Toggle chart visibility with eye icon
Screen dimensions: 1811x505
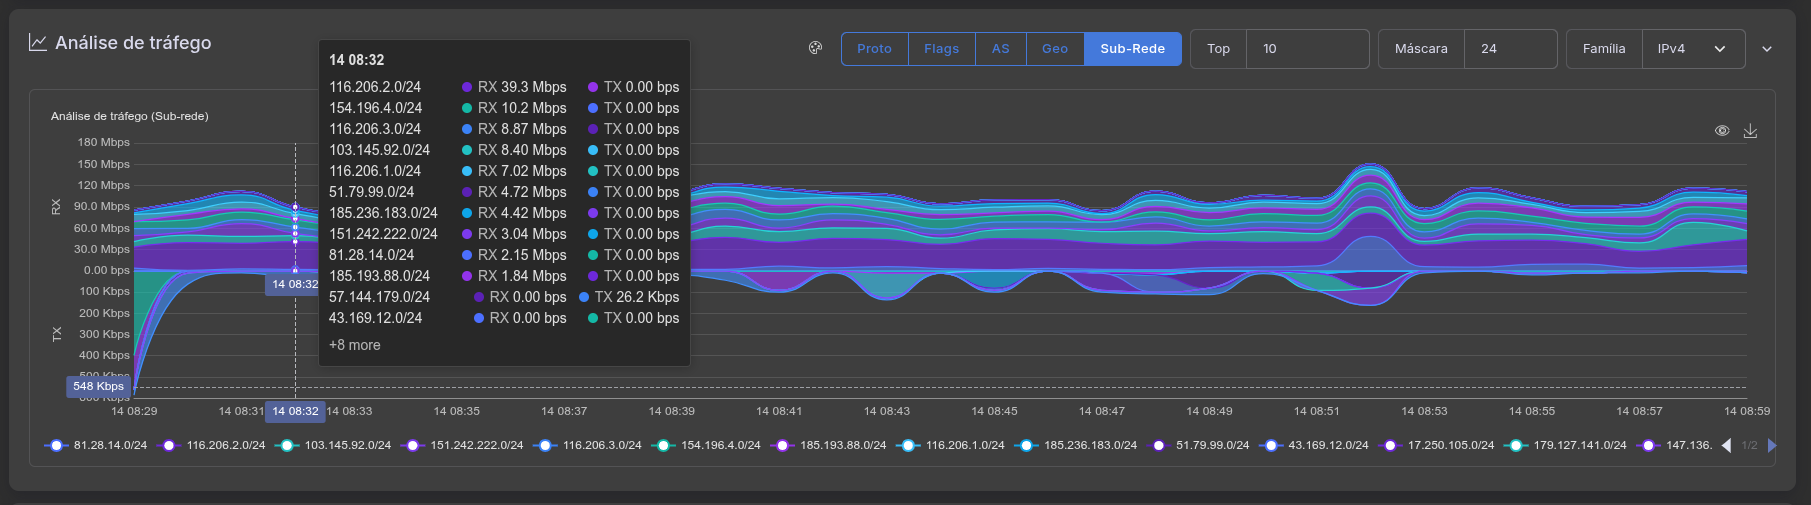(1722, 131)
